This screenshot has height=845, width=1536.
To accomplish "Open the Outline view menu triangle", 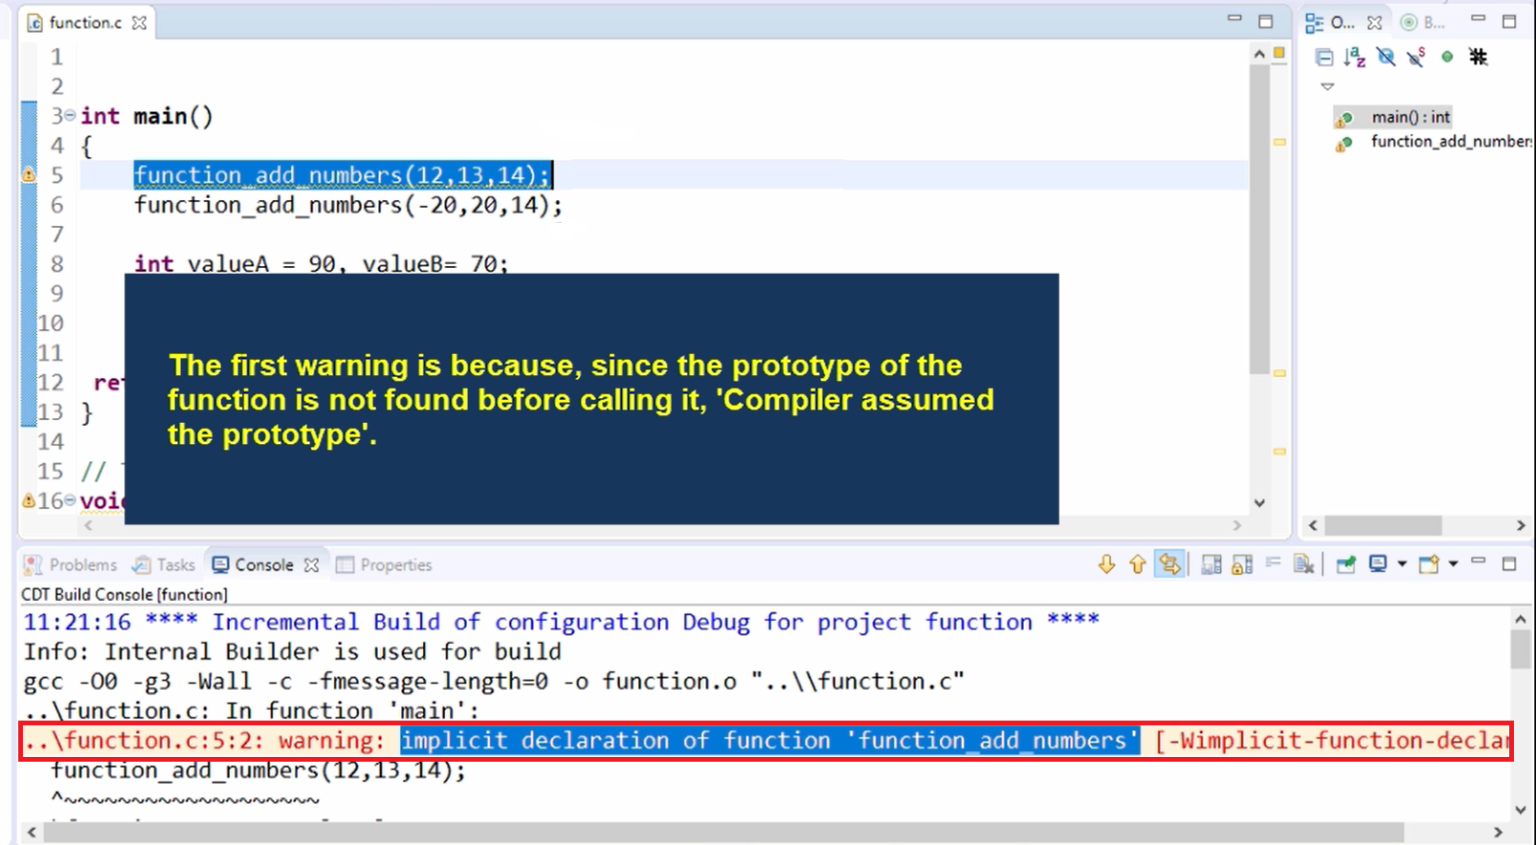I will point(1328,87).
